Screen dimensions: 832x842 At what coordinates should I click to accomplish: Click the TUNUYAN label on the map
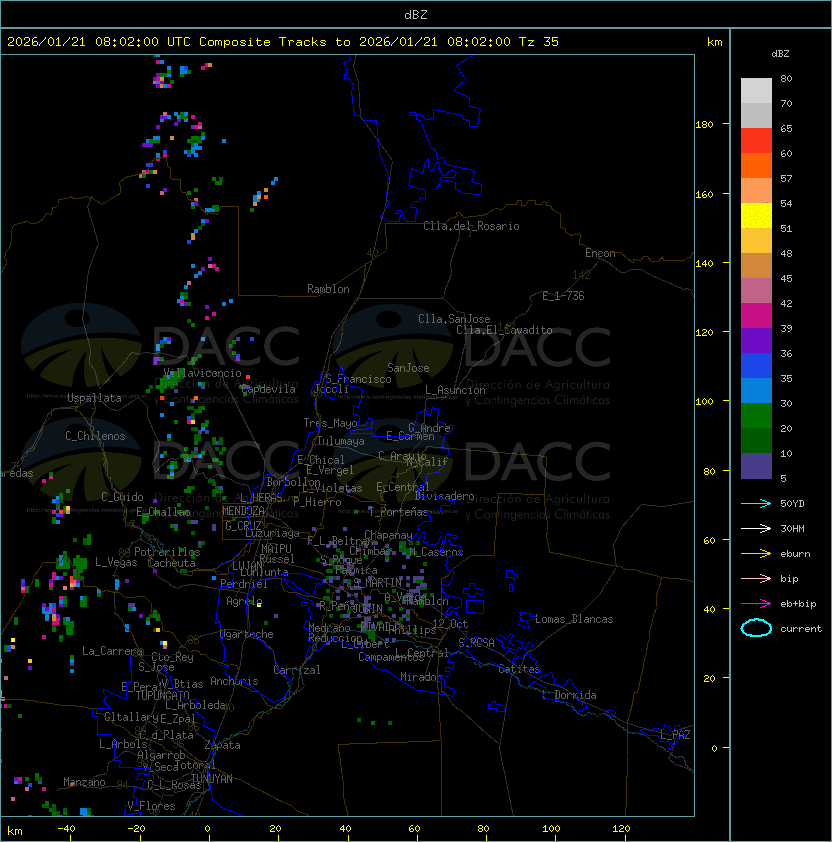point(211,778)
